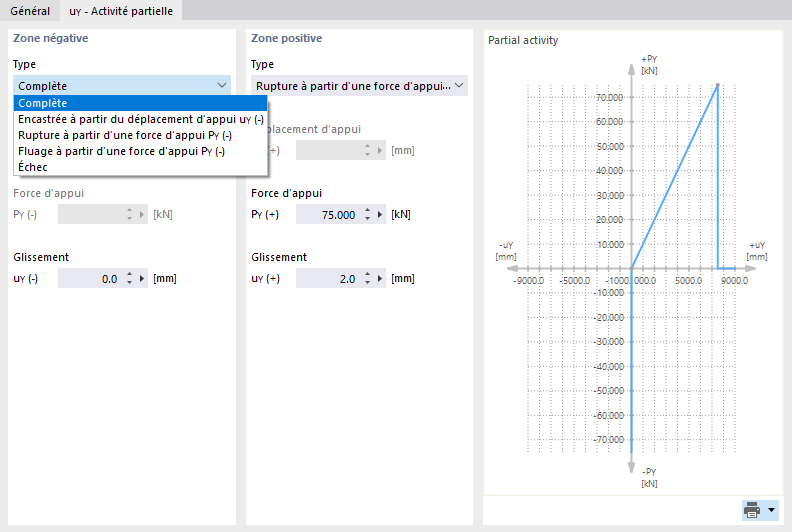Open the Zone positive Type dropdown
This screenshot has height=532, width=792.
point(459,86)
